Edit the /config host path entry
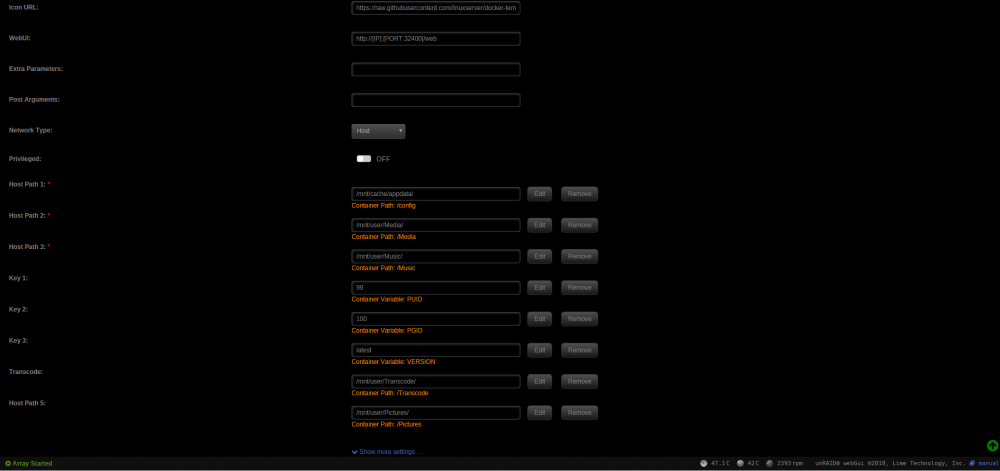The image size is (1000, 471). pos(540,194)
